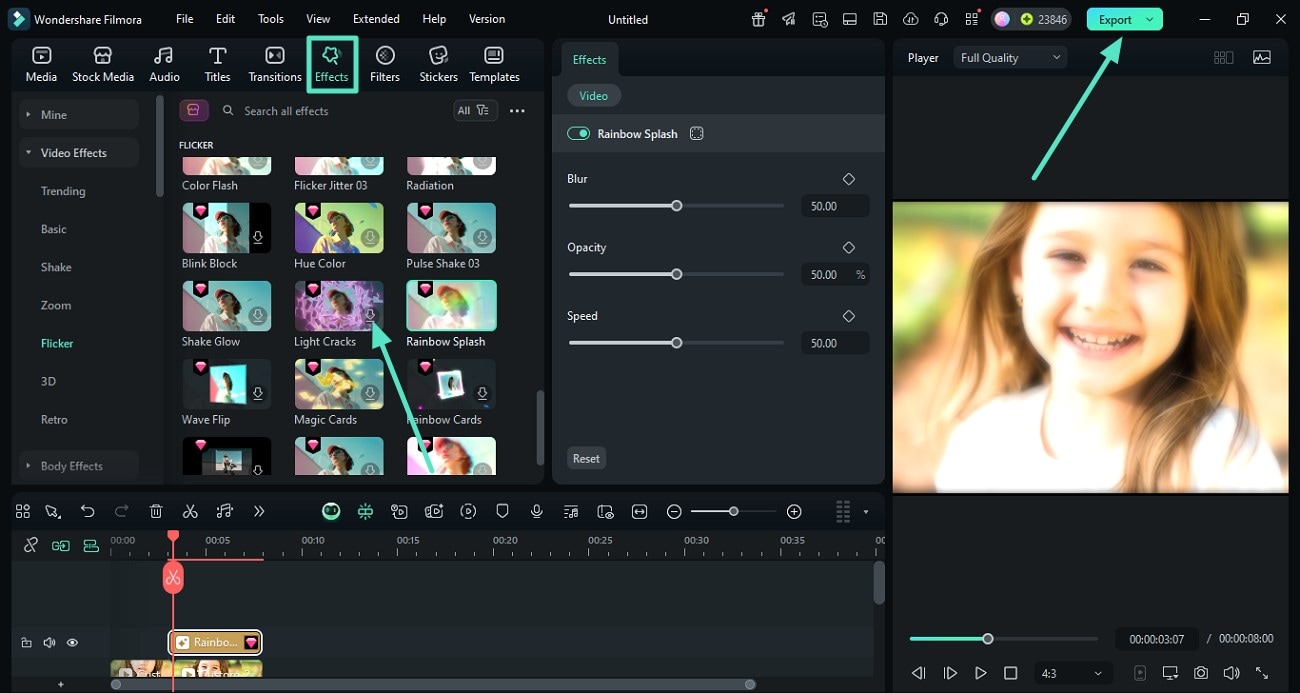1300x693 pixels.
Task: Select the Trending effects category
Action: click(x=63, y=191)
